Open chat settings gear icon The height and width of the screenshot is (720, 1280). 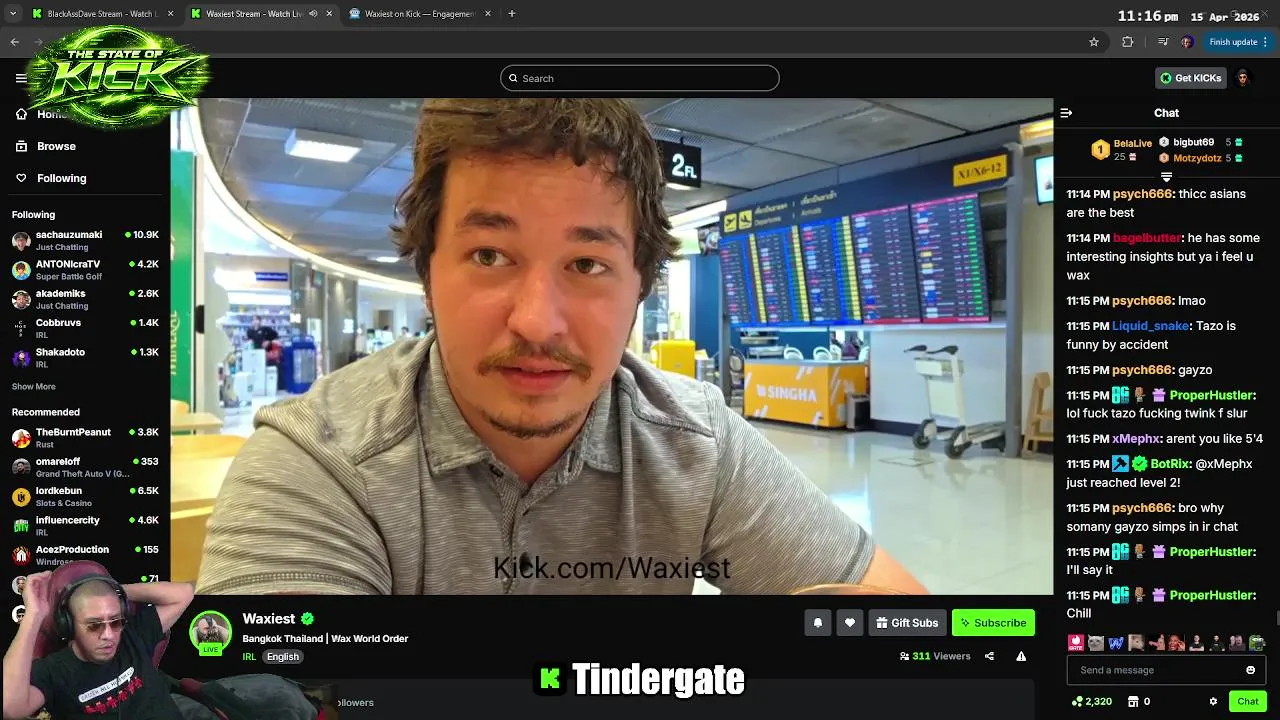(x=1213, y=702)
